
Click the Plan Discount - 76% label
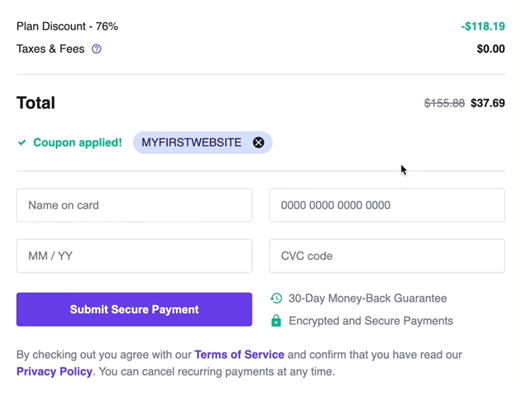click(x=67, y=26)
